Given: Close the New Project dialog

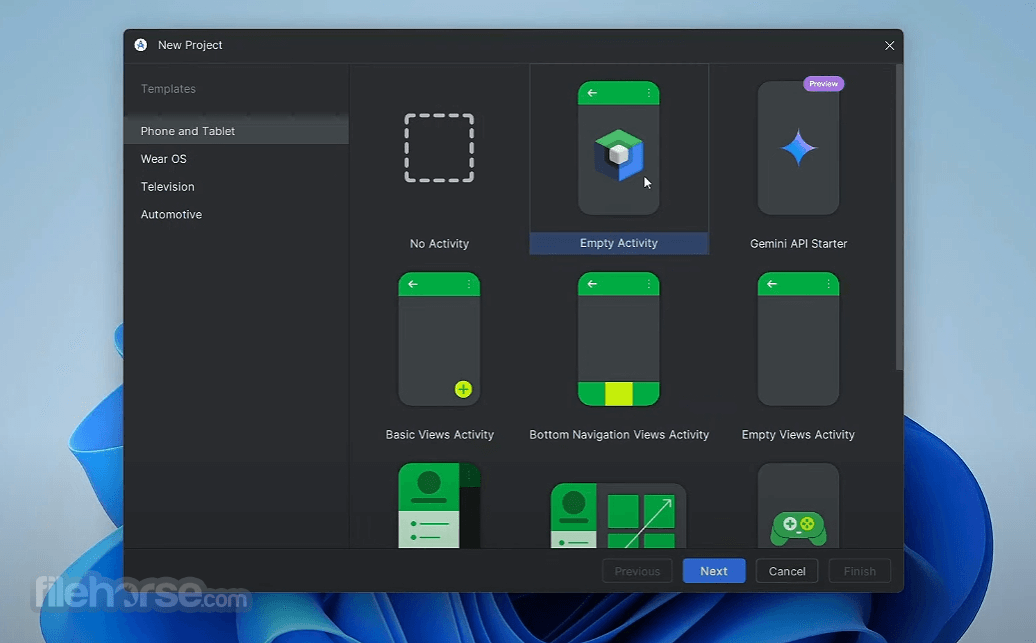Looking at the screenshot, I should tap(889, 46).
